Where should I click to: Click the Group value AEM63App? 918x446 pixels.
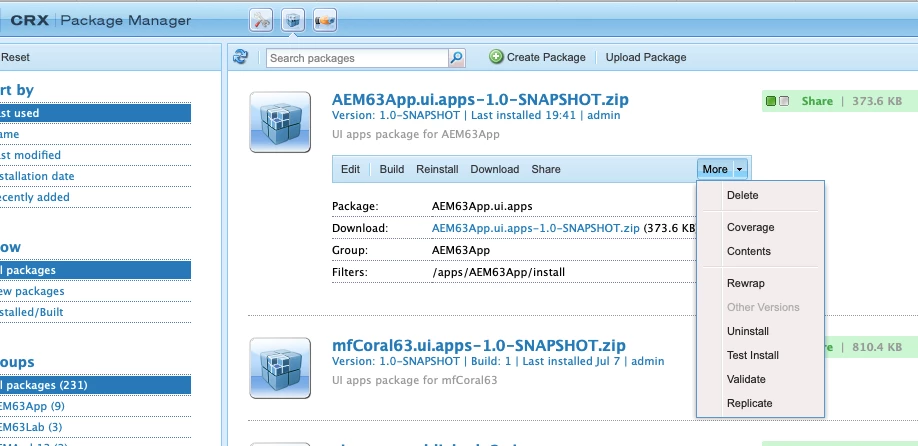(x=461, y=251)
